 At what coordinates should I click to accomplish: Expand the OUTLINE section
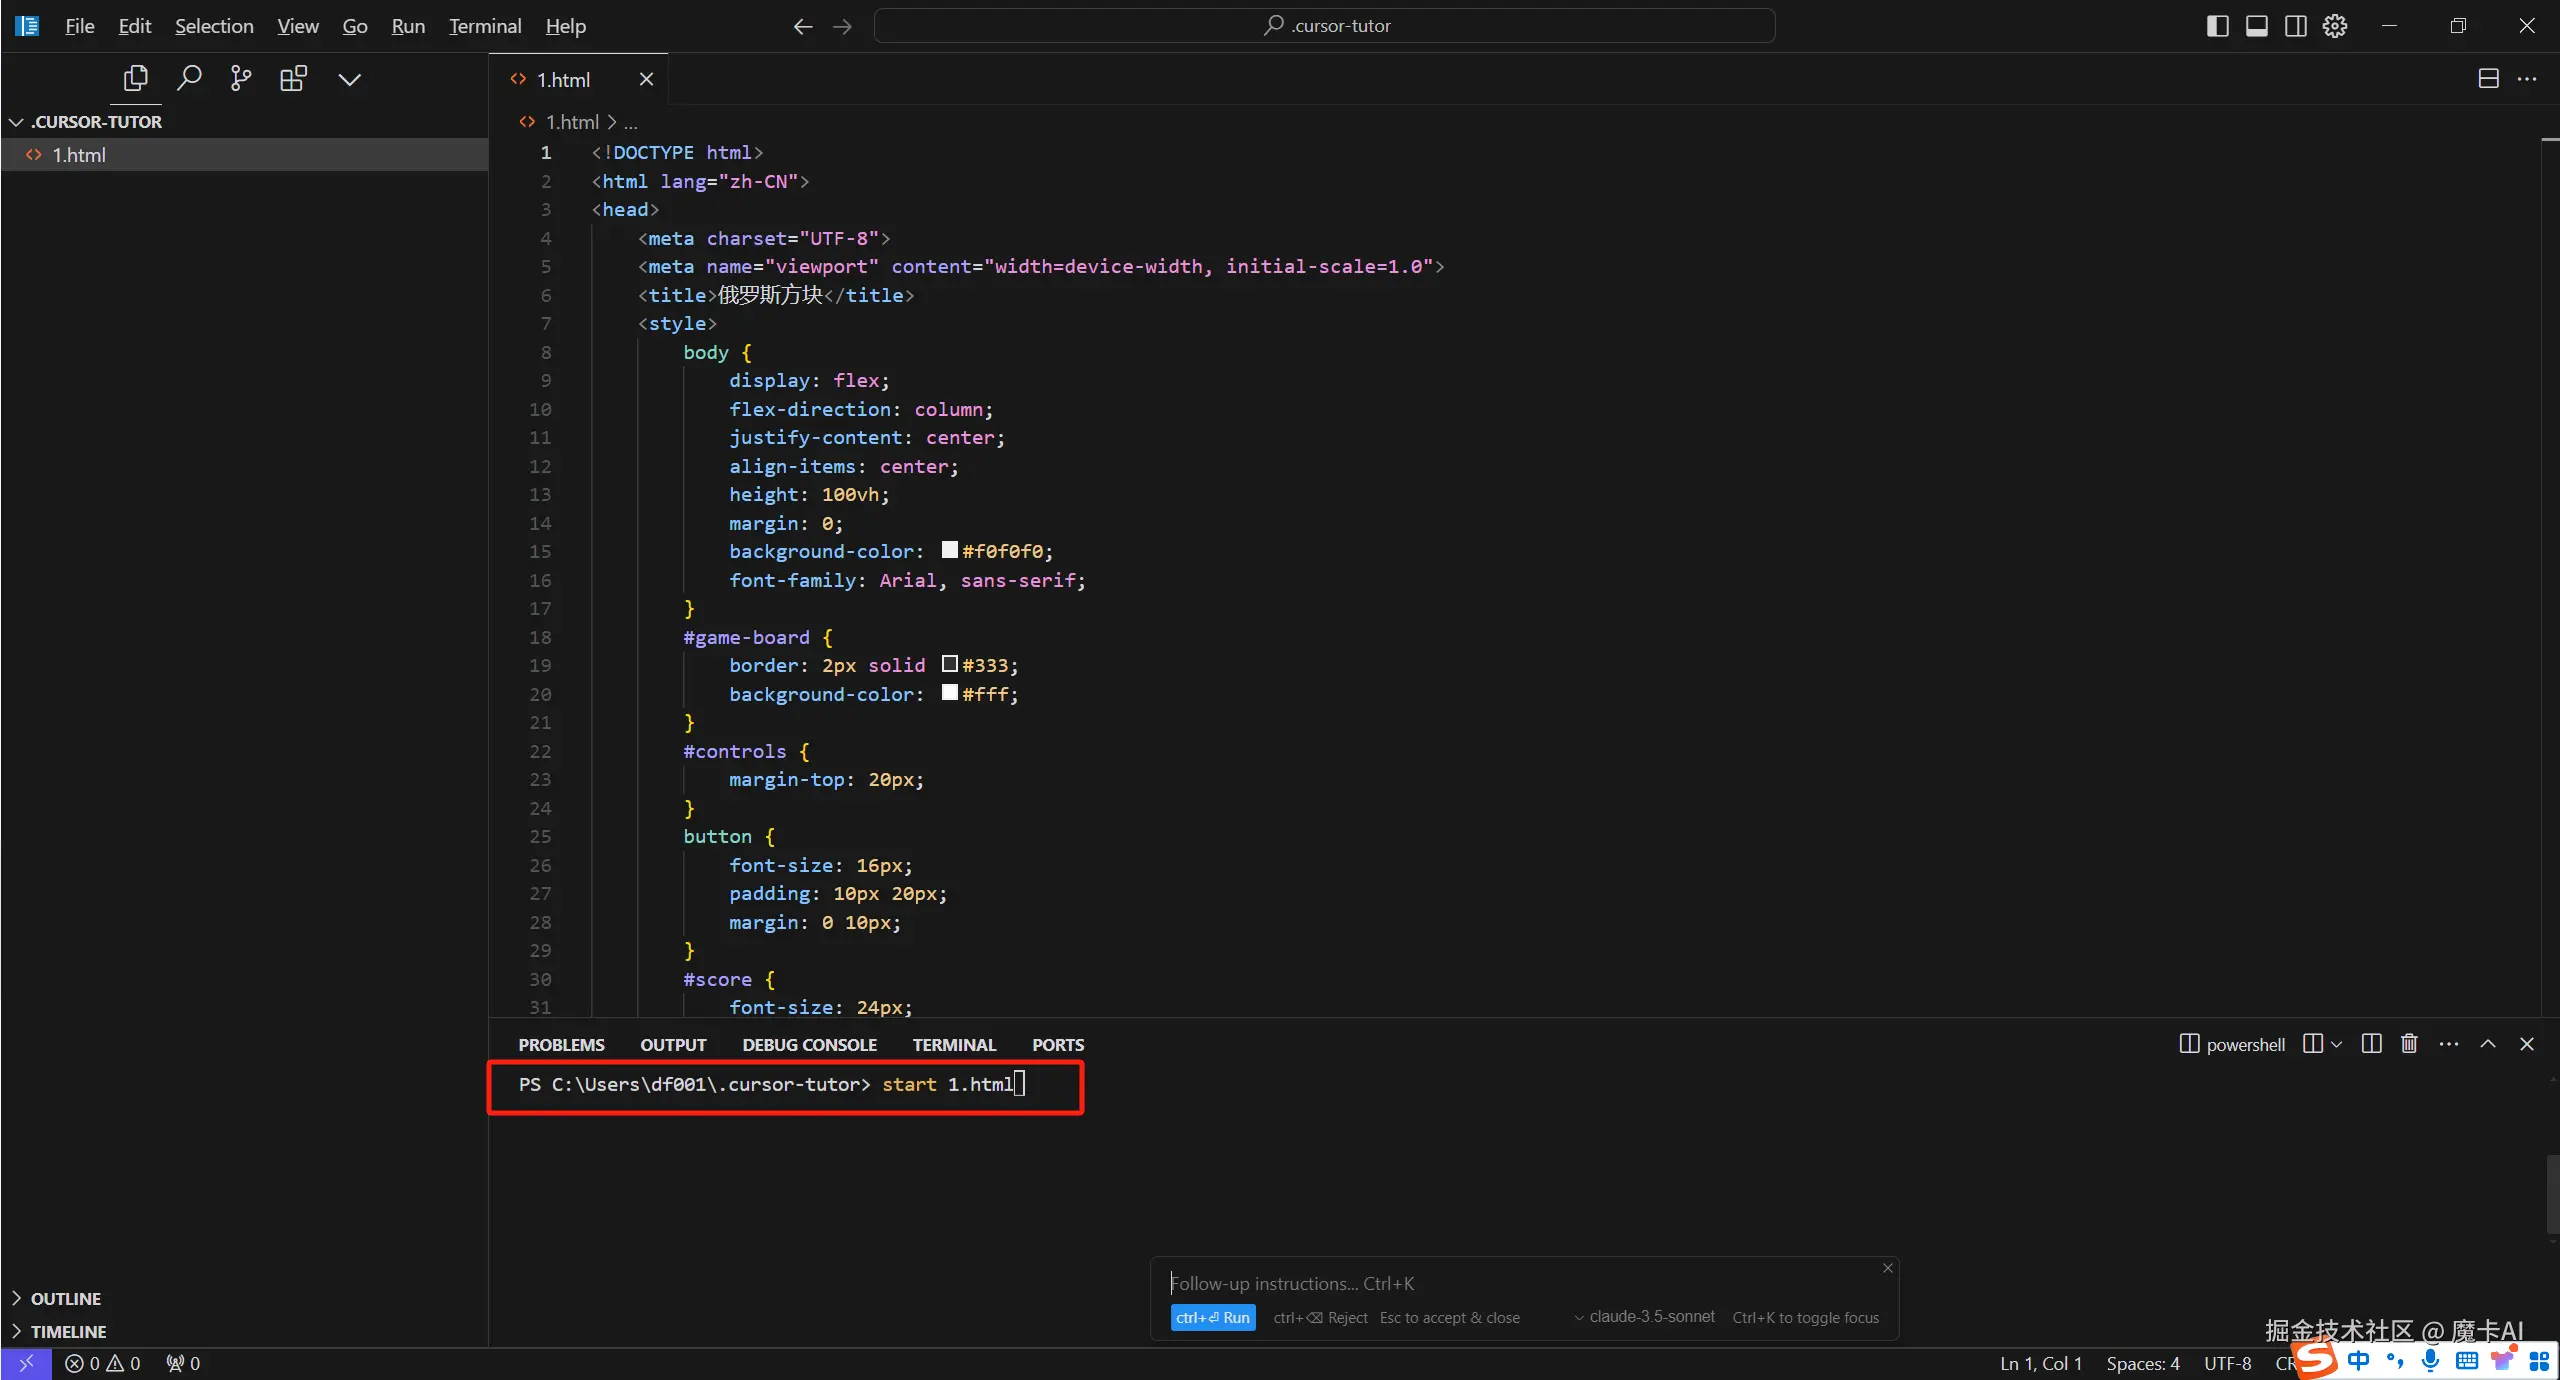[66, 1298]
